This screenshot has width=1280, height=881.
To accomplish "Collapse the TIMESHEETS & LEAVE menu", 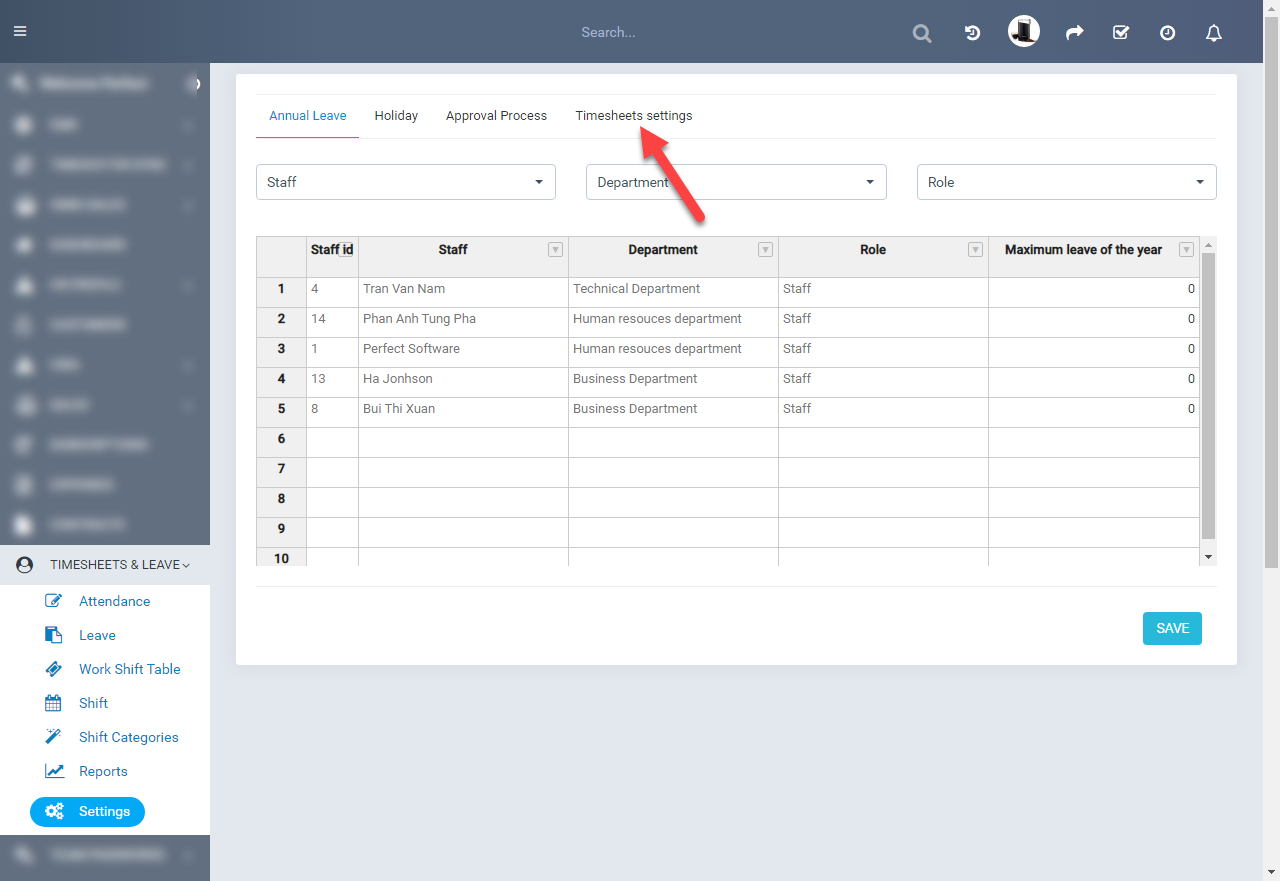I will click(105, 565).
